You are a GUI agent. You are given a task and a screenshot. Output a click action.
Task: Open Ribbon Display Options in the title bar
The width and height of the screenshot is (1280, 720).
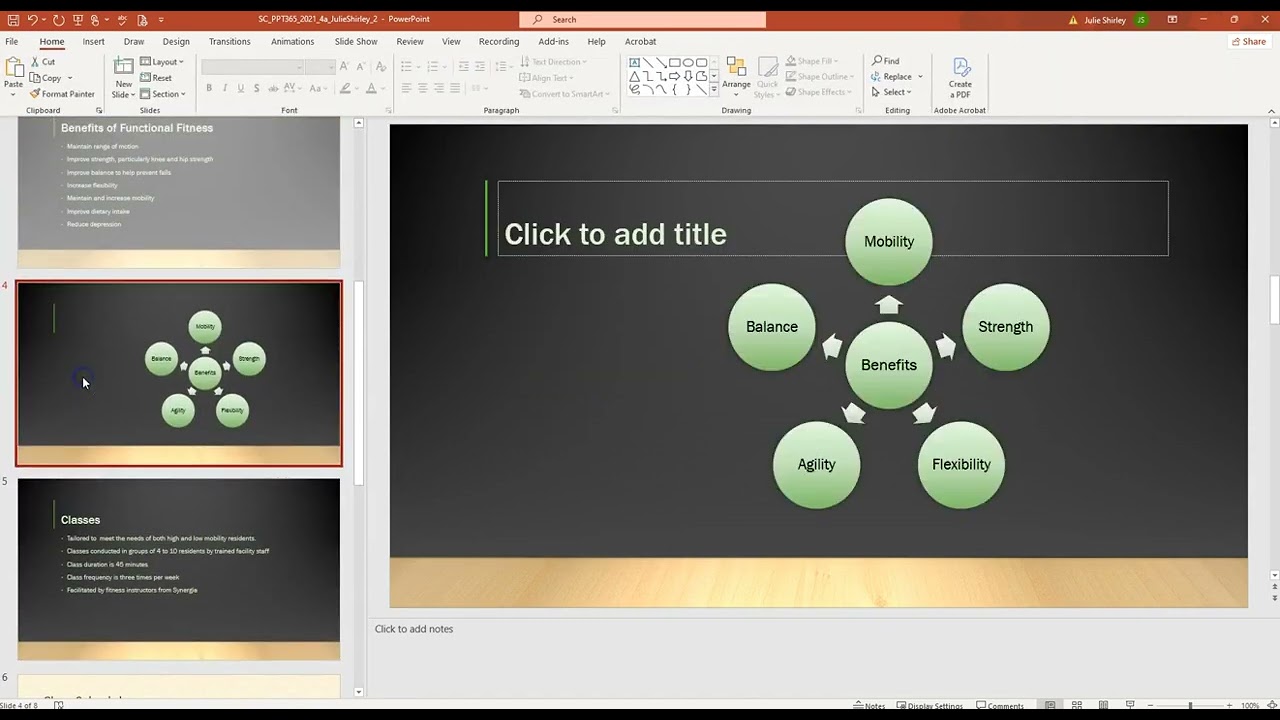coord(1172,19)
